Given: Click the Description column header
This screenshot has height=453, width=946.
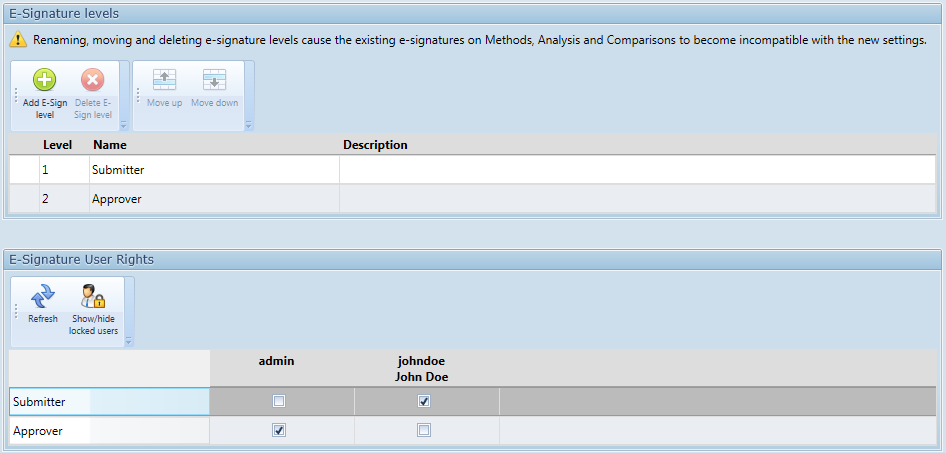Looking at the screenshot, I should (637, 145).
